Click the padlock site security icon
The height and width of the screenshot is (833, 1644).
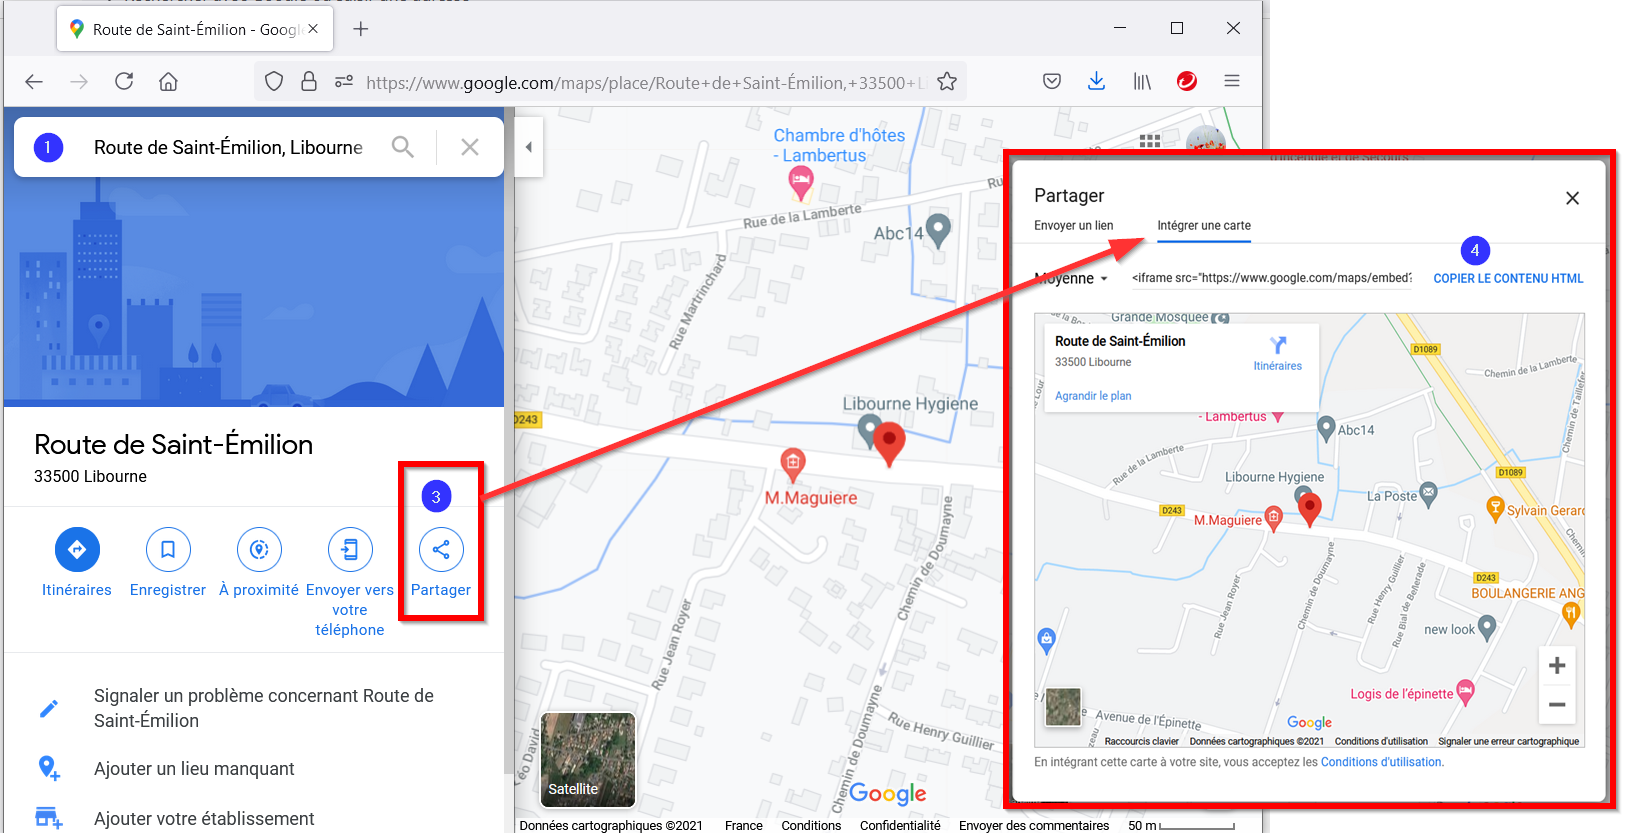pyautogui.click(x=309, y=82)
